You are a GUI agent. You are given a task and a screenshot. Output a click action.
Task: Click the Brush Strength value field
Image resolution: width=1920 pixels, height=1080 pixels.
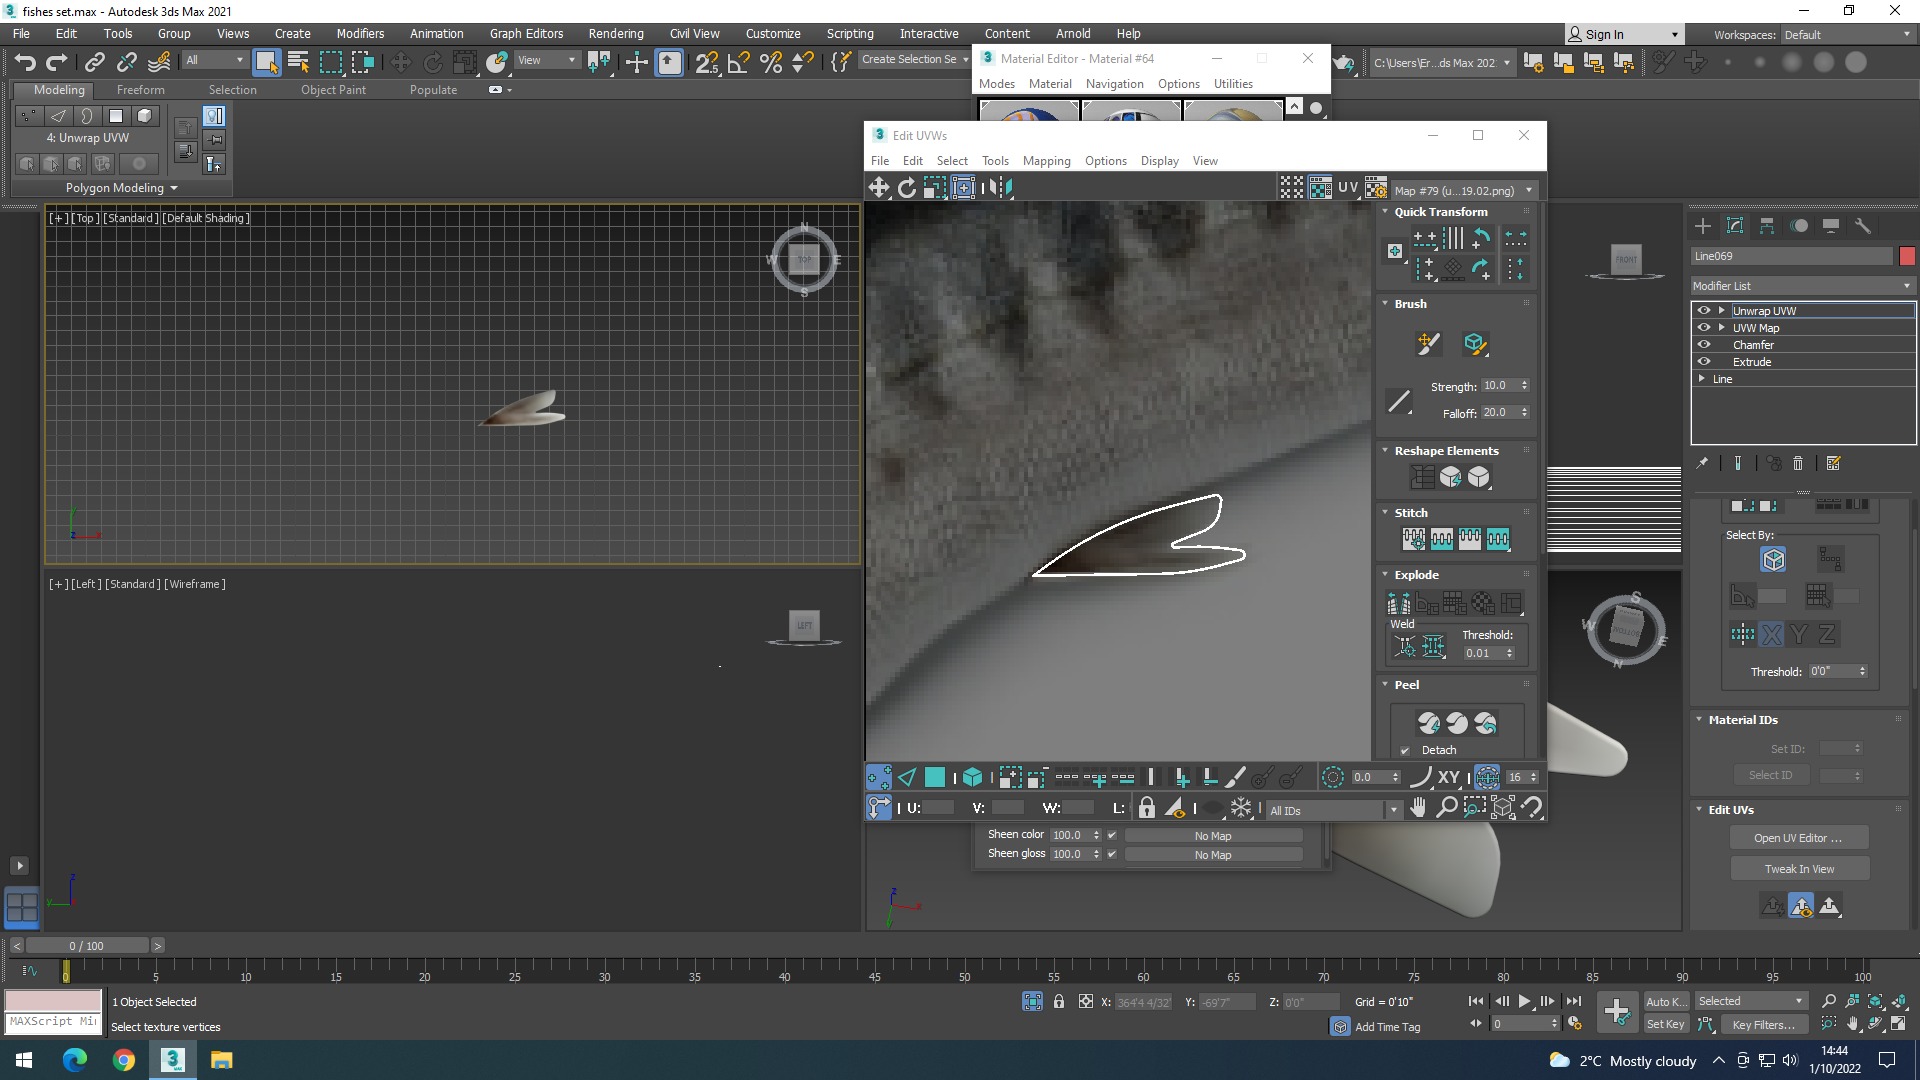[x=1499, y=385]
